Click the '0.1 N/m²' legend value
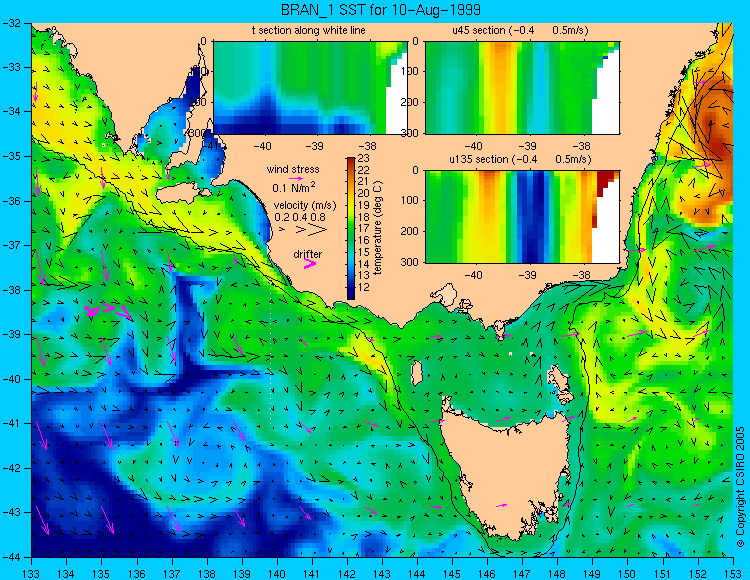Viewport: 750px width, 580px height. pos(294,187)
